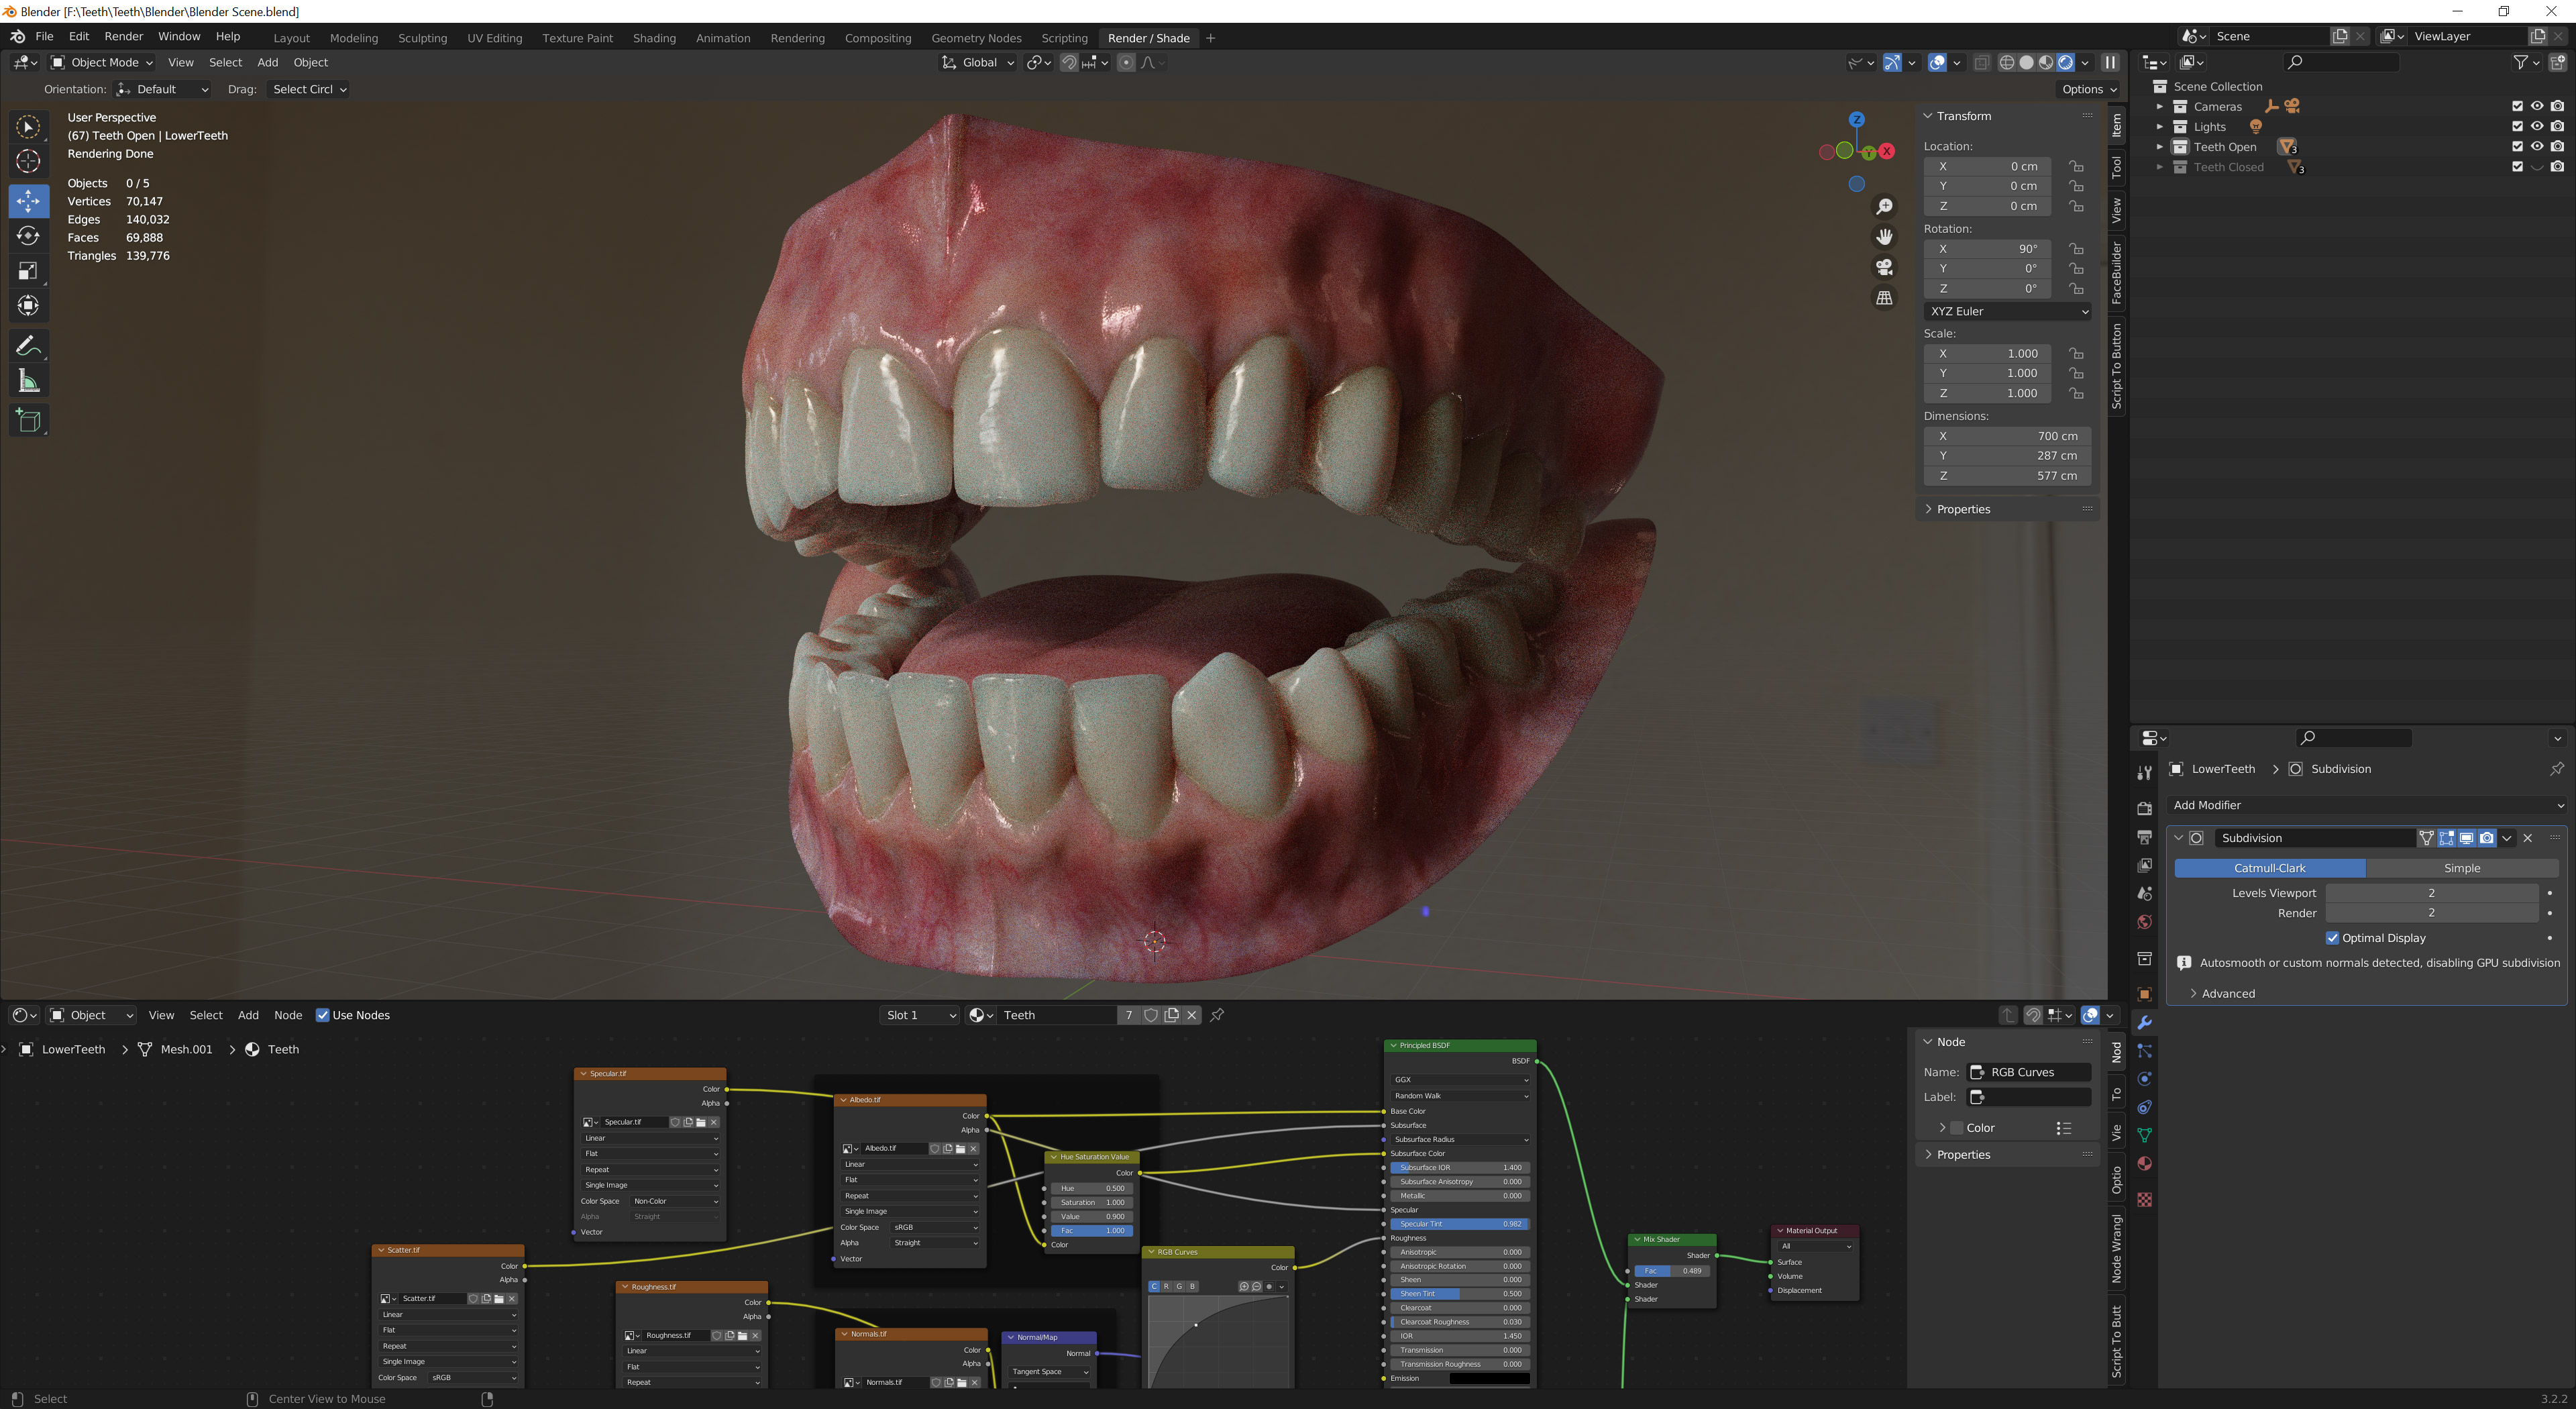
Task: Switch the Subdivision modifier to Simple
Action: (2462, 867)
